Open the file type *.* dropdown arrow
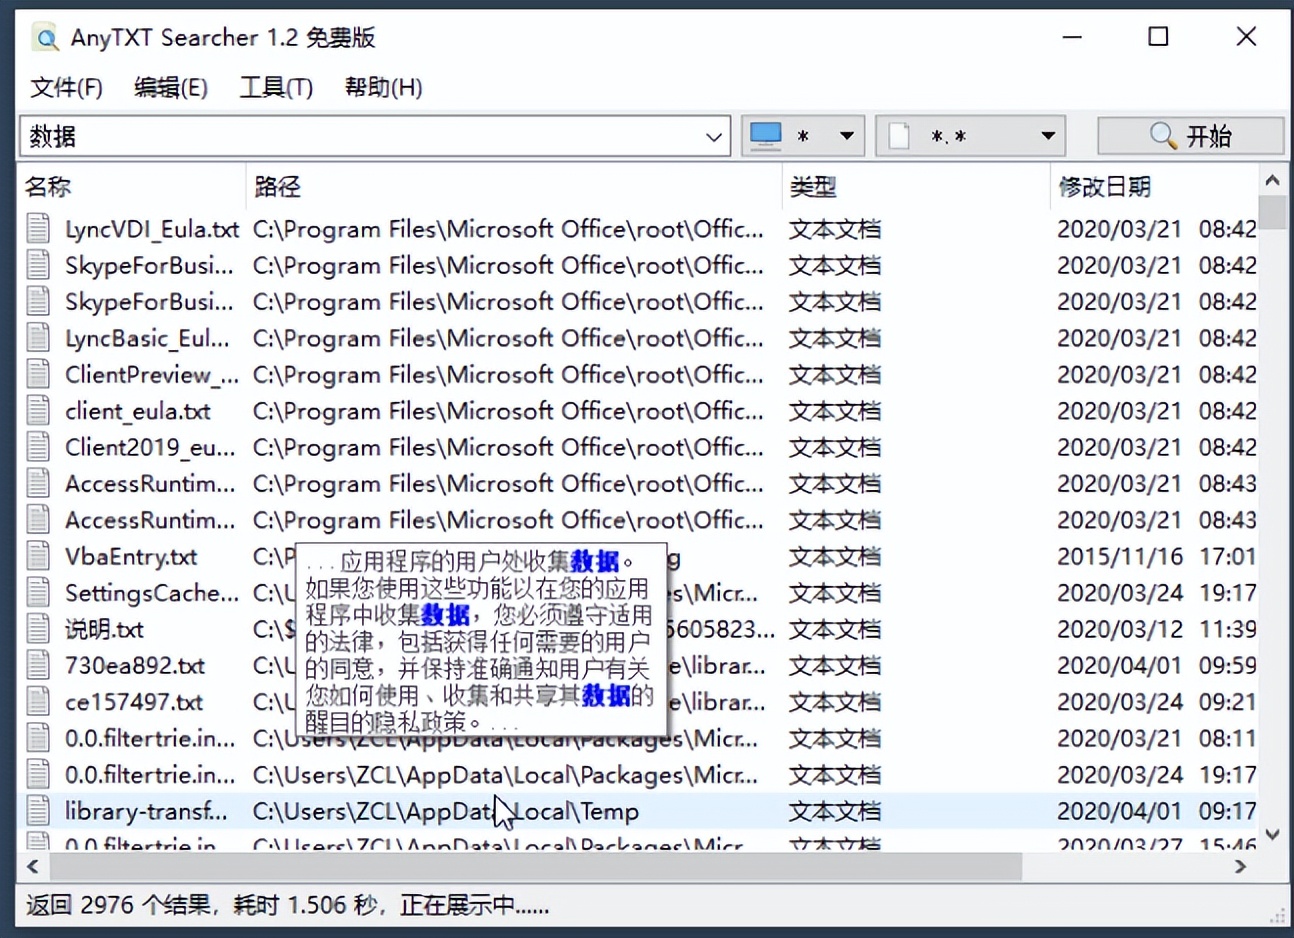The width and height of the screenshot is (1294, 938). pos(1048,136)
